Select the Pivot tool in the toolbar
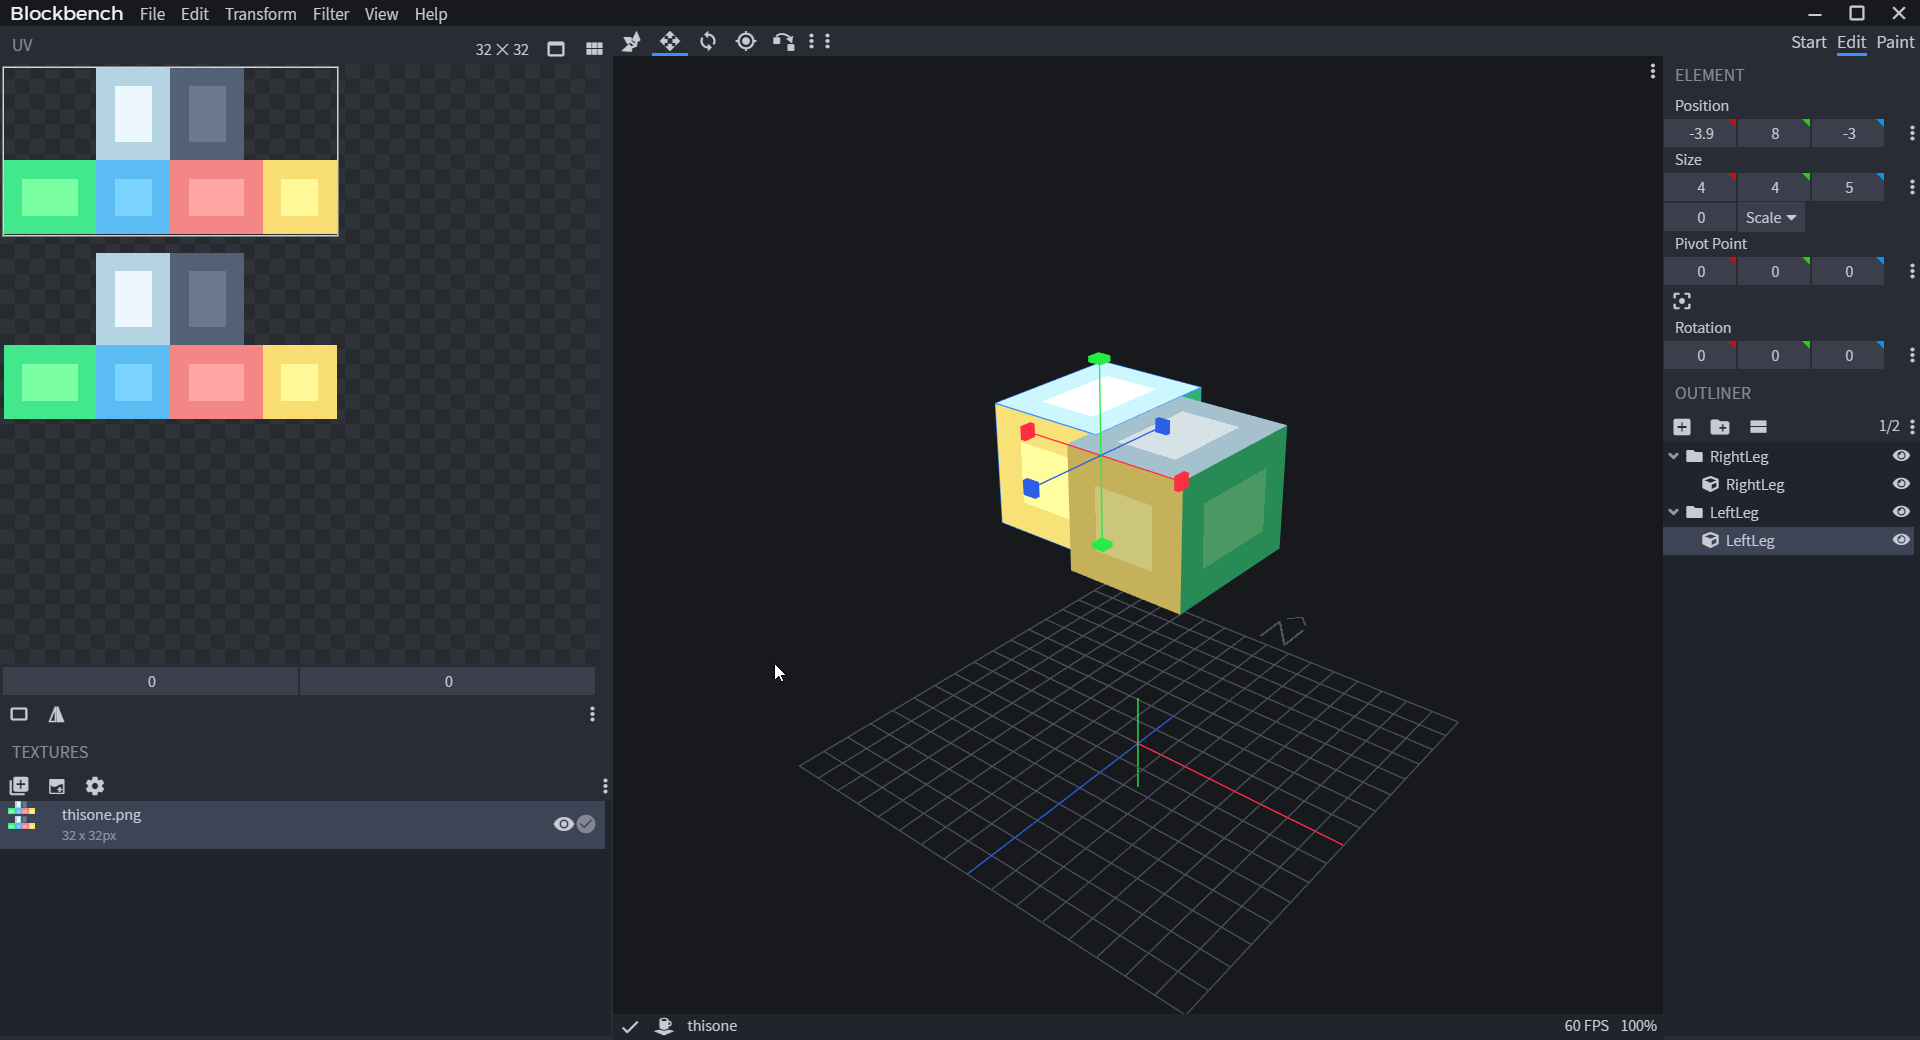1920x1040 pixels. [746, 42]
